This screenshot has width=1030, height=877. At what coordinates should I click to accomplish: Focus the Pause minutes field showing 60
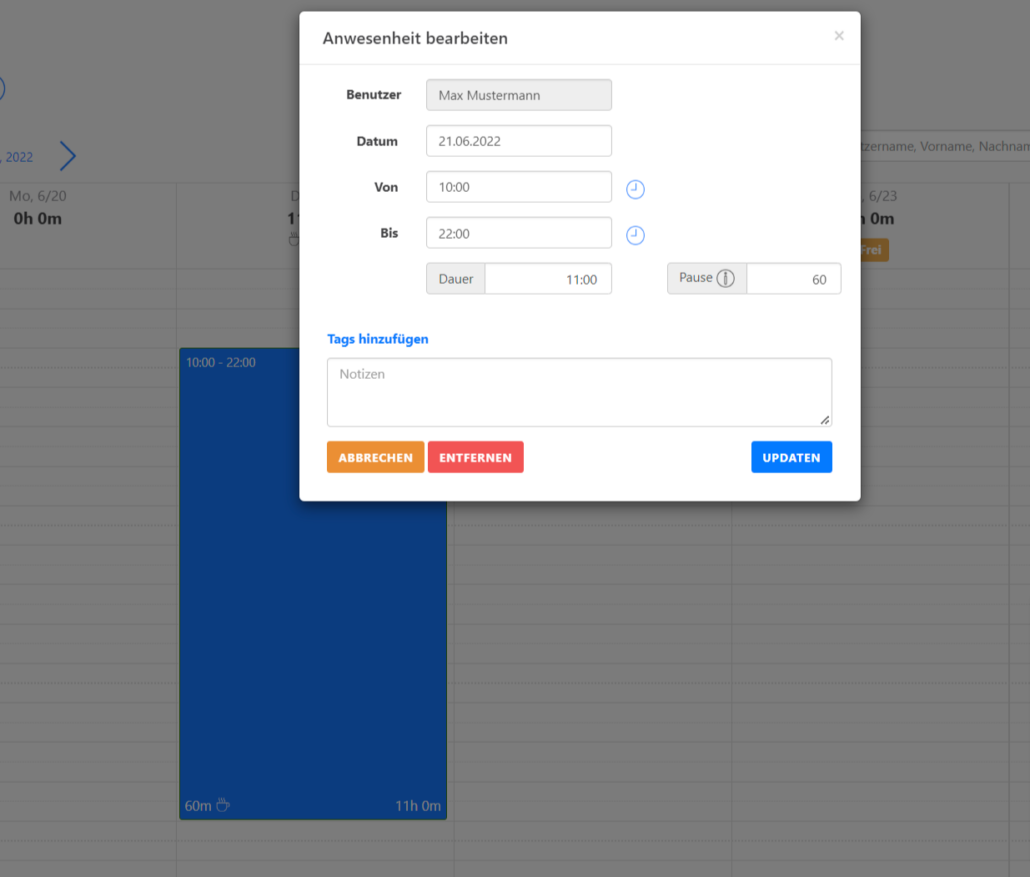[793, 279]
